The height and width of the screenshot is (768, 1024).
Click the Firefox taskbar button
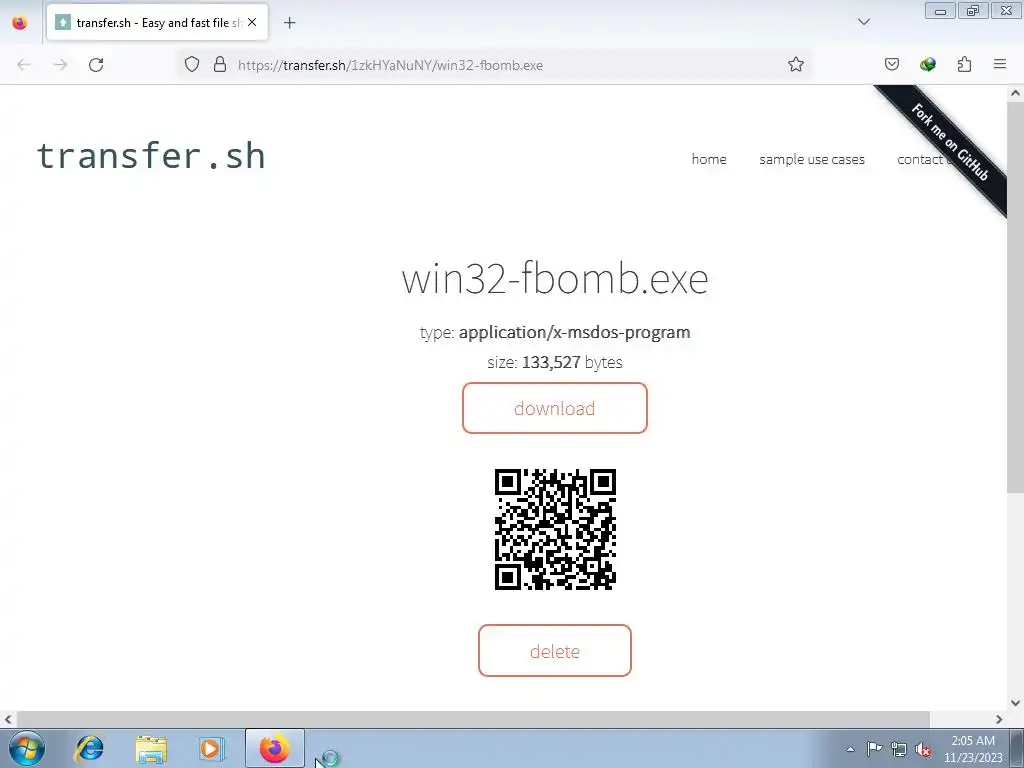pyautogui.click(x=274, y=748)
